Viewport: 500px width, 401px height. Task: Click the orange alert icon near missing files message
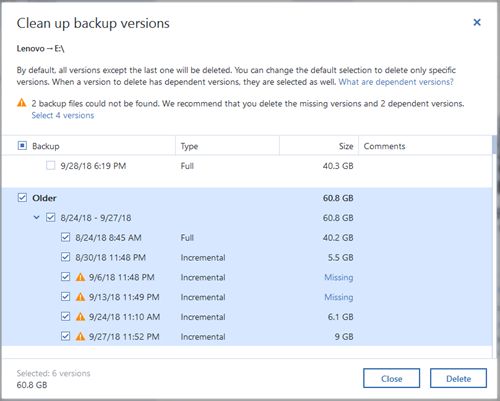[x=22, y=103]
